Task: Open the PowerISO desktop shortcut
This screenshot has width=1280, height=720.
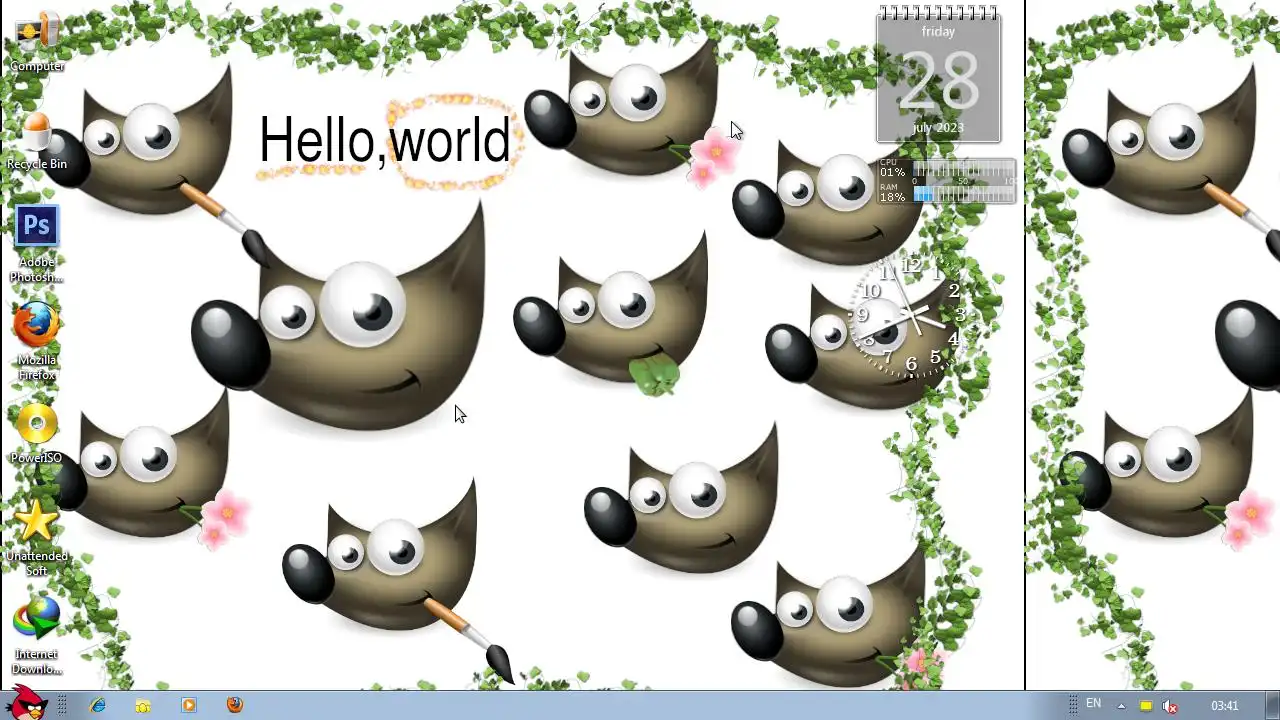Action: point(37,435)
